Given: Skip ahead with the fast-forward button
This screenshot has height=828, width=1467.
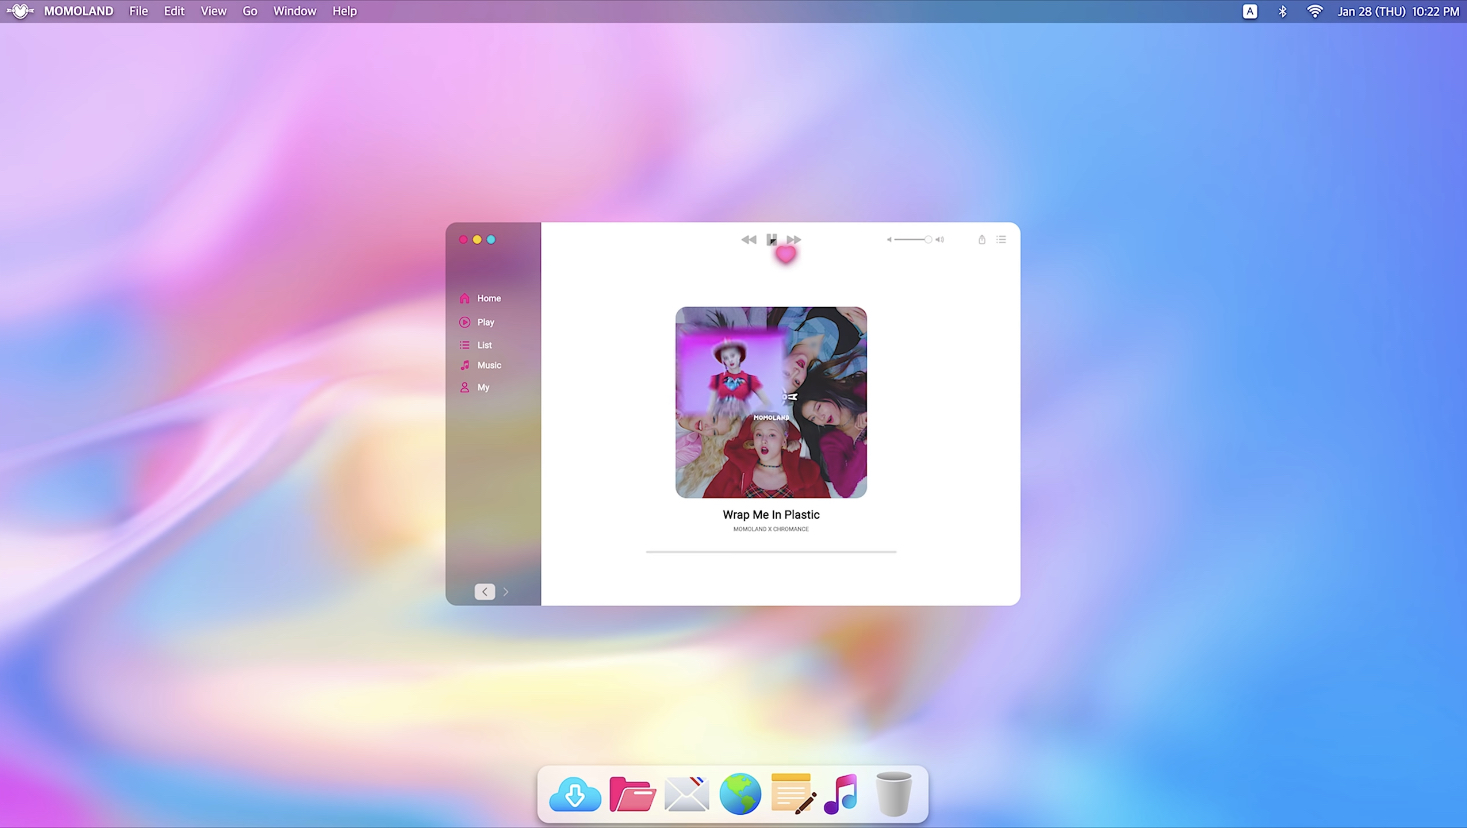Looking at the screenshot, I should click(794, 240).
